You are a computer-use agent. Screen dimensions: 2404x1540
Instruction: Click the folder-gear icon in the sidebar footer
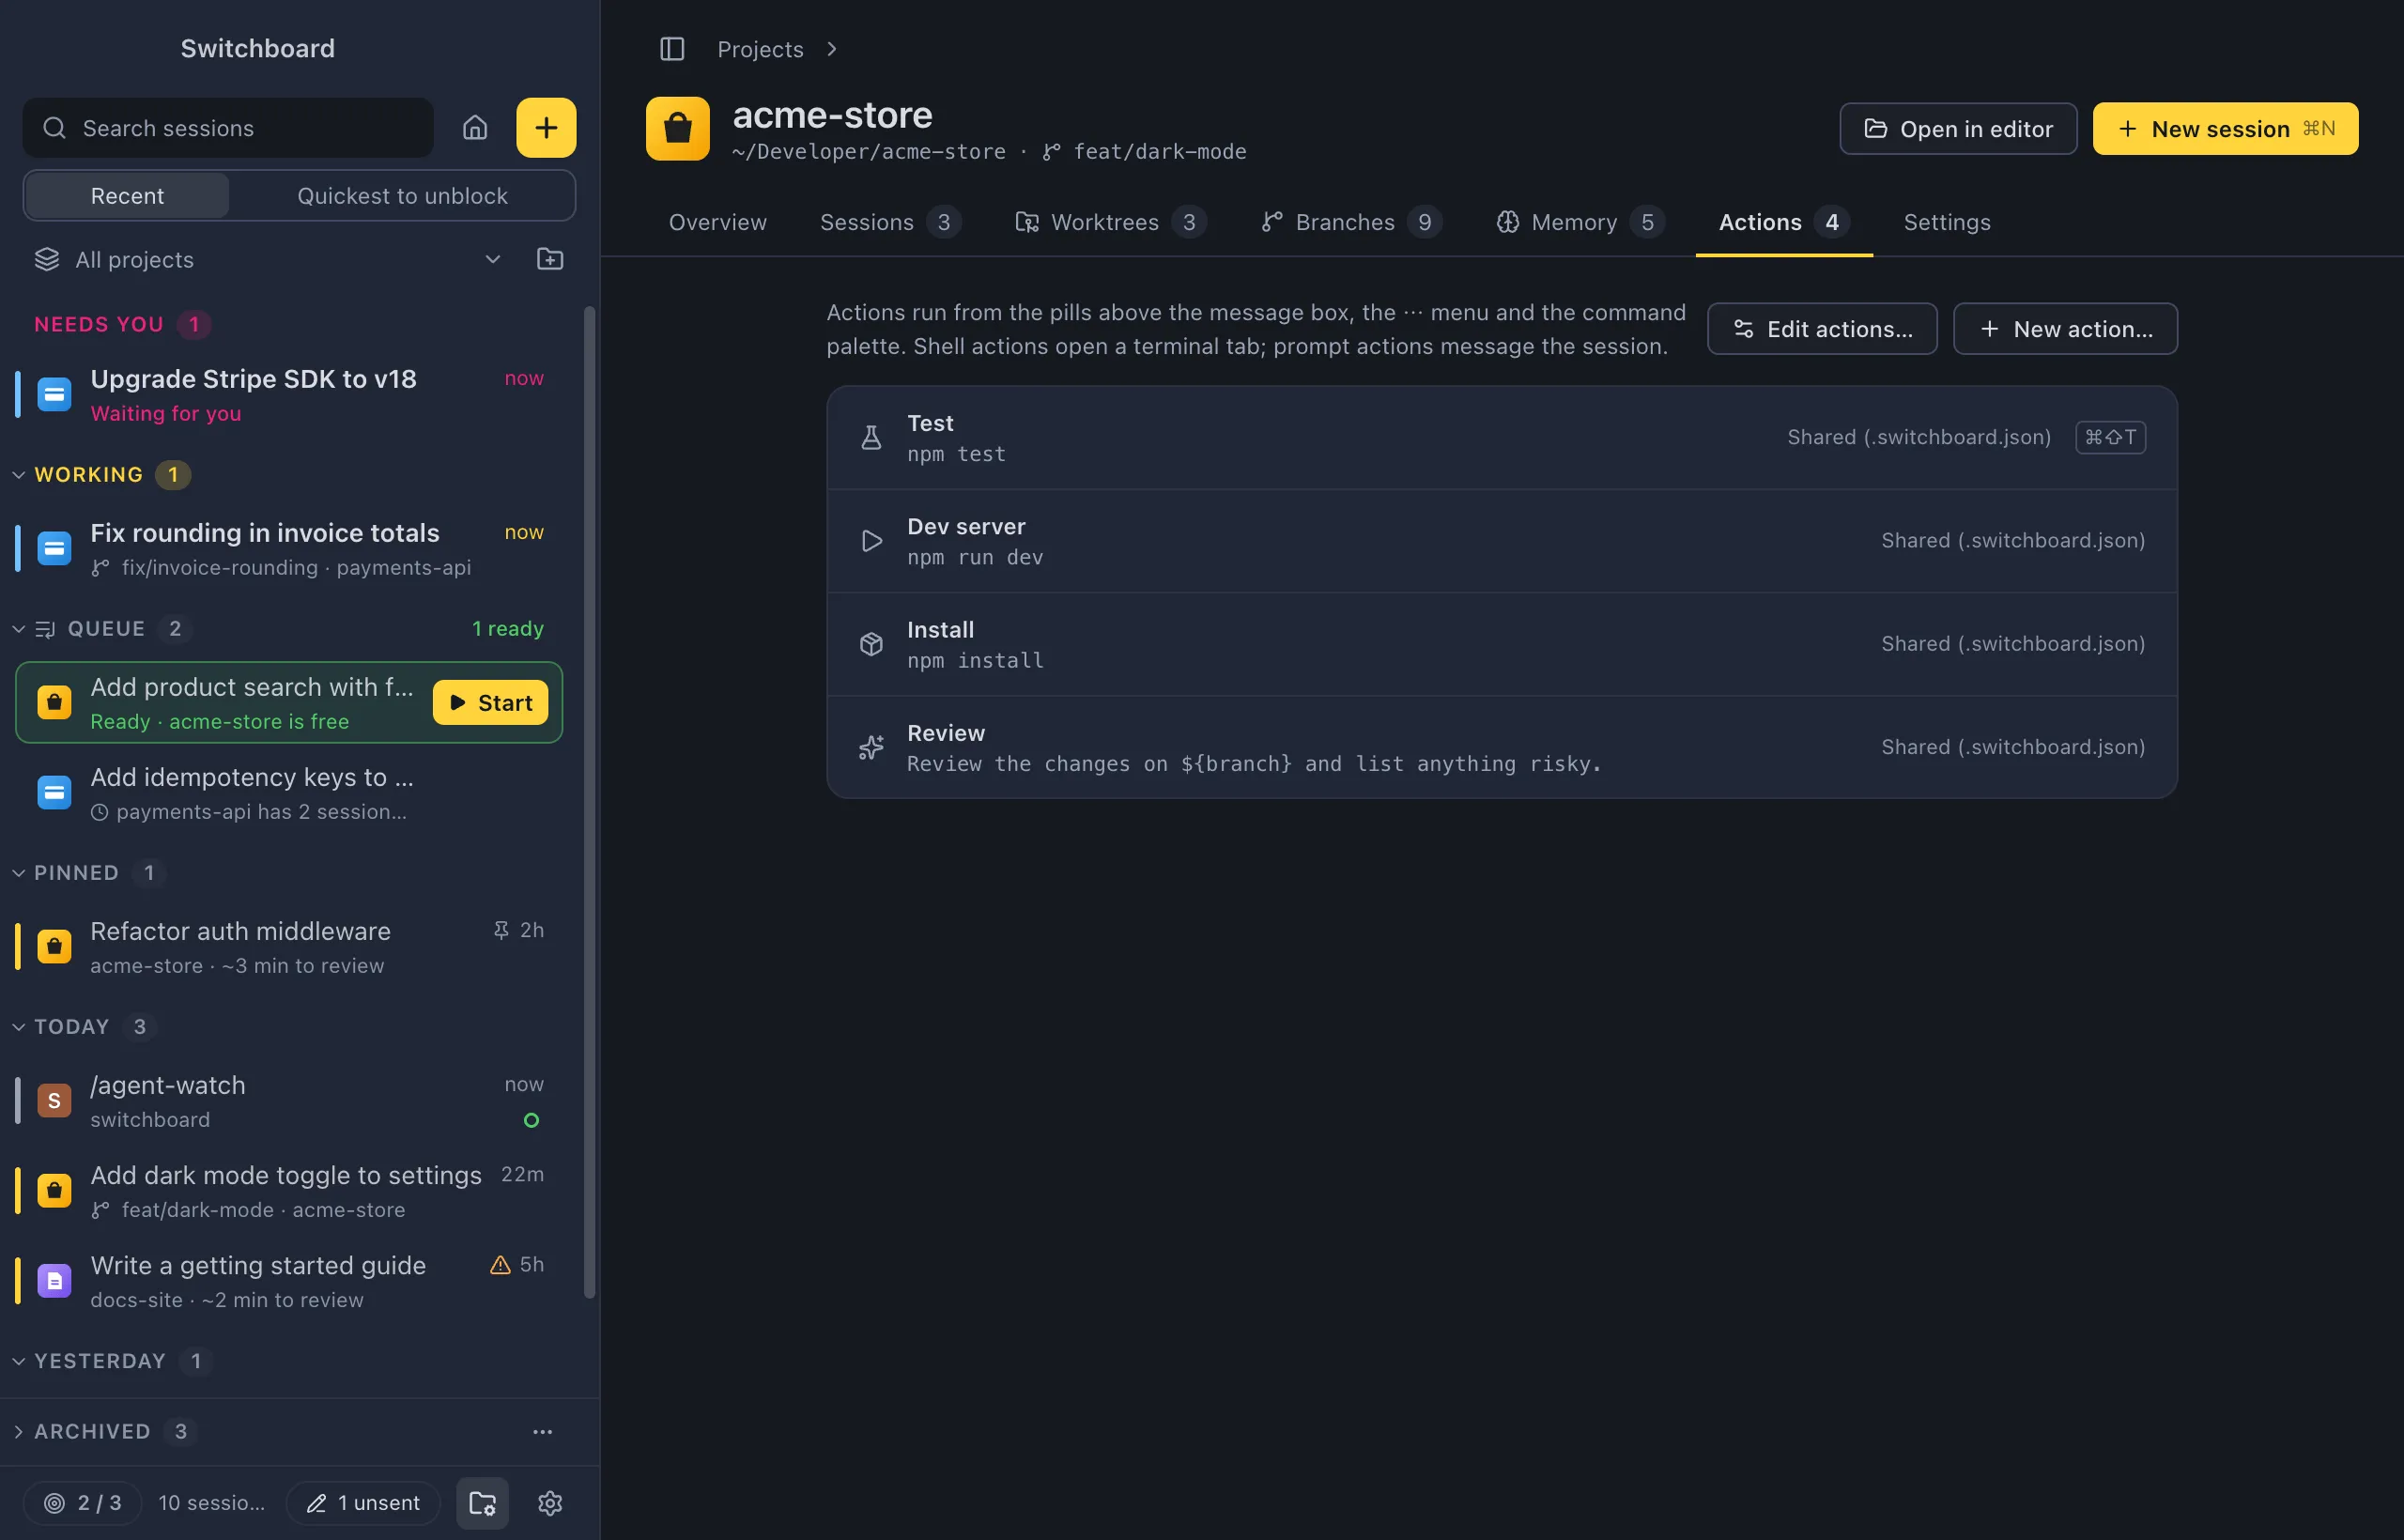pos(483,1503)
